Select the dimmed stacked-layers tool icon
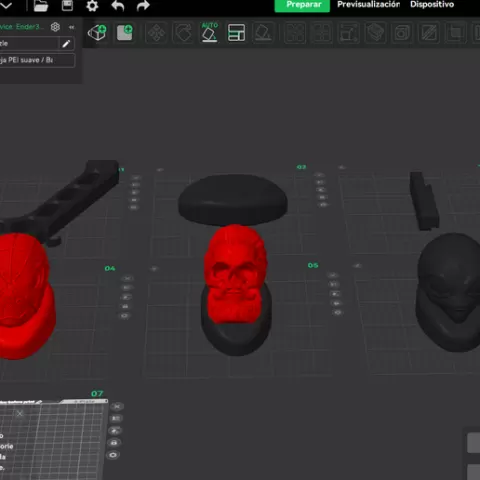Screen dimensions: 480x480 (376, 33)
